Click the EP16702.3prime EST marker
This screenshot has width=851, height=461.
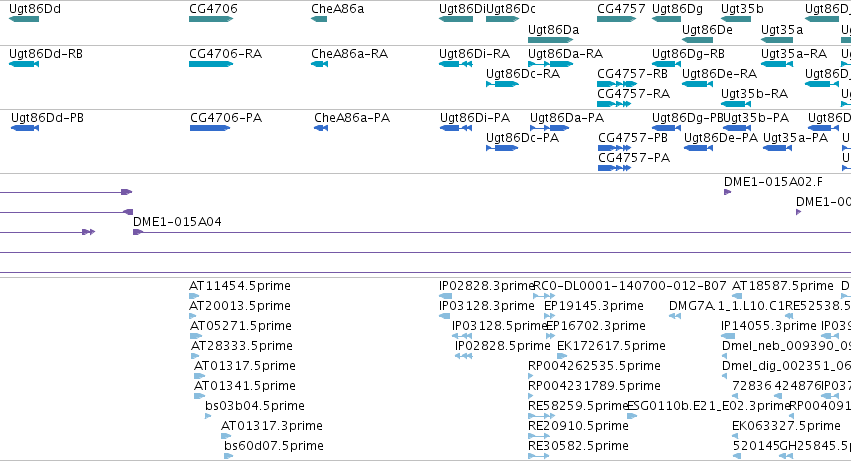point(550,336)
